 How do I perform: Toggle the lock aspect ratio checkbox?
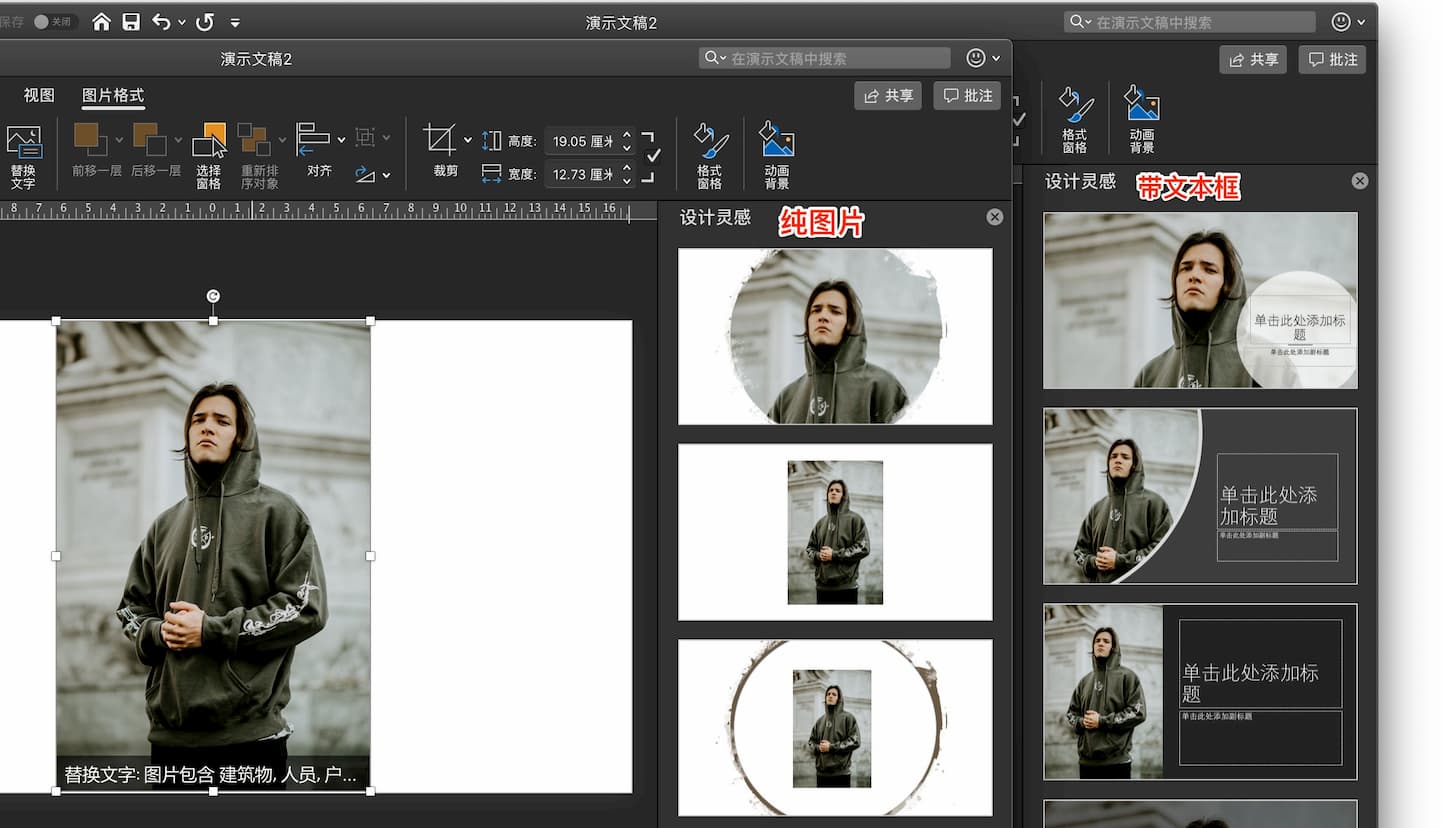pos(653,157)
